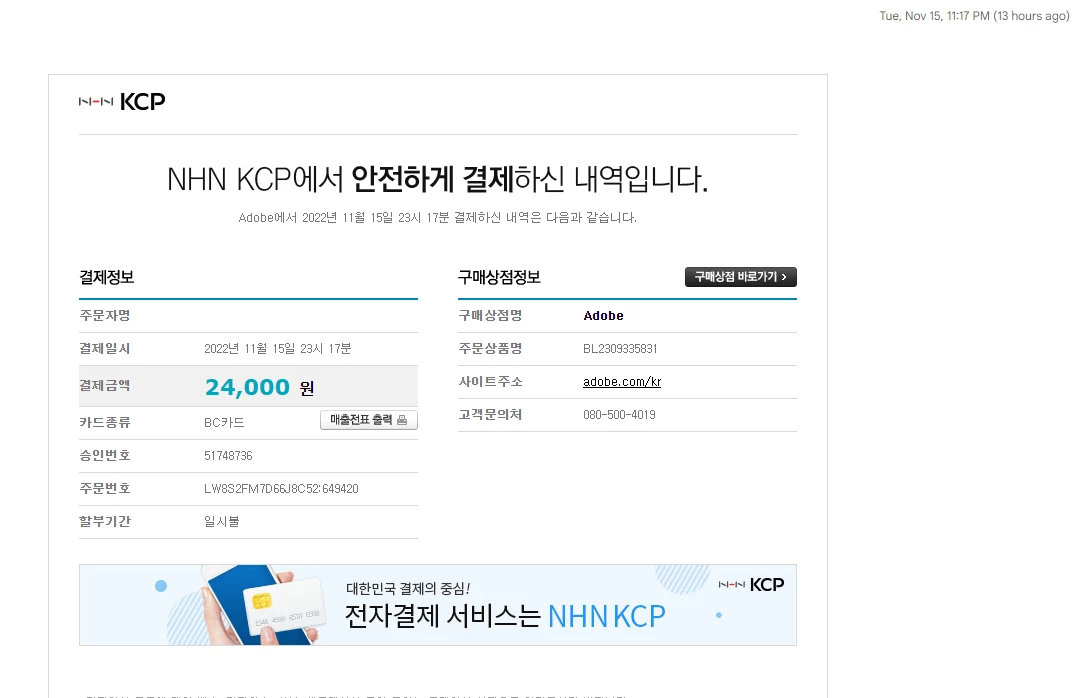Click banner text 전자결제 서비스는 NHN KCP
This screenshot has width=1081, height=698.
tap(505, 616)
